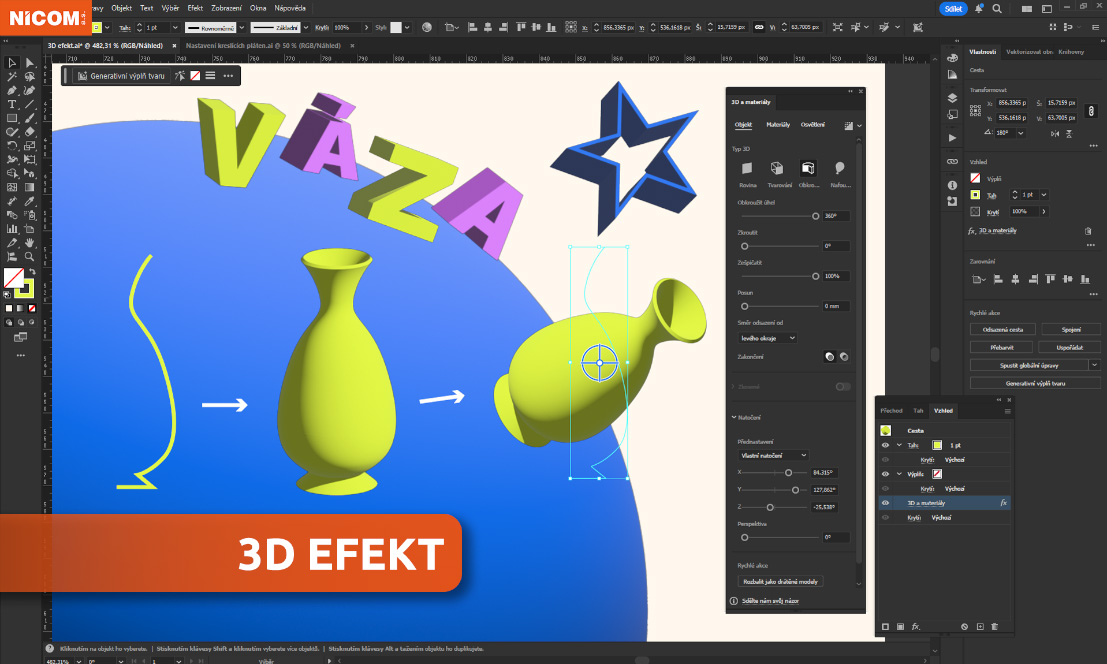
Task: Select the Eyedropper tool
Action: [30, 201]
